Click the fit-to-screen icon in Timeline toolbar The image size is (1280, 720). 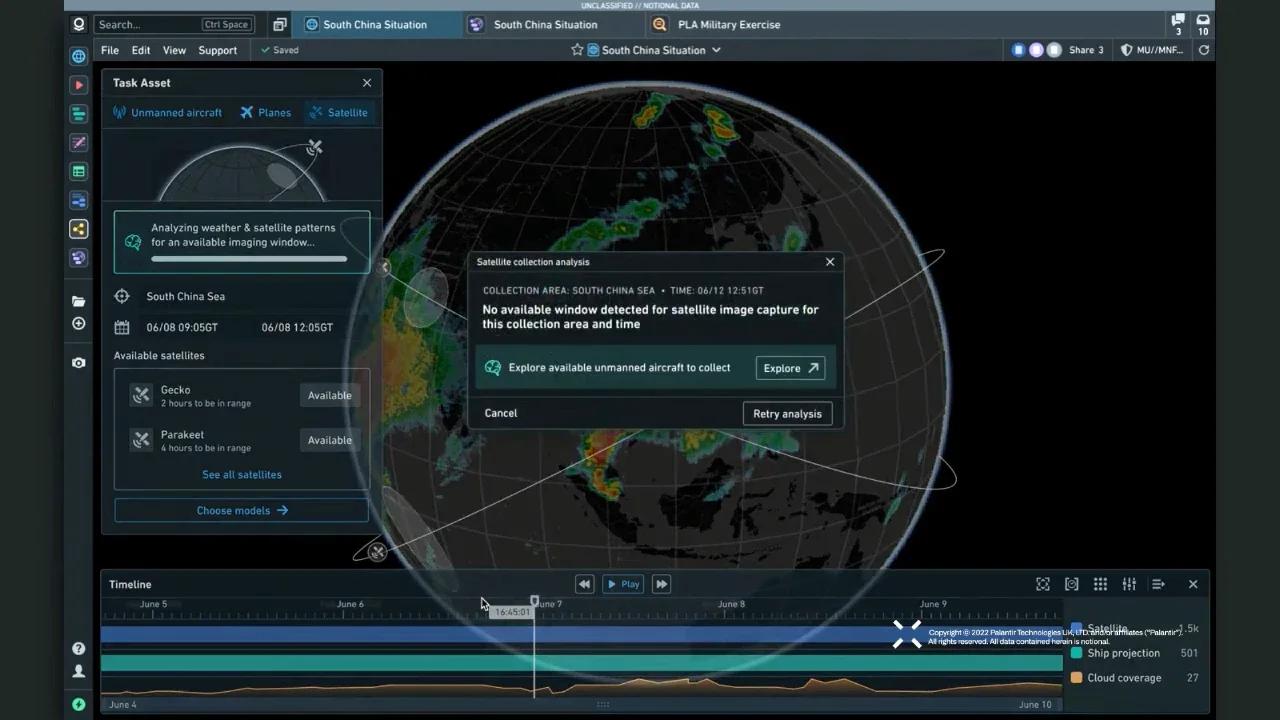point(1042,584)
